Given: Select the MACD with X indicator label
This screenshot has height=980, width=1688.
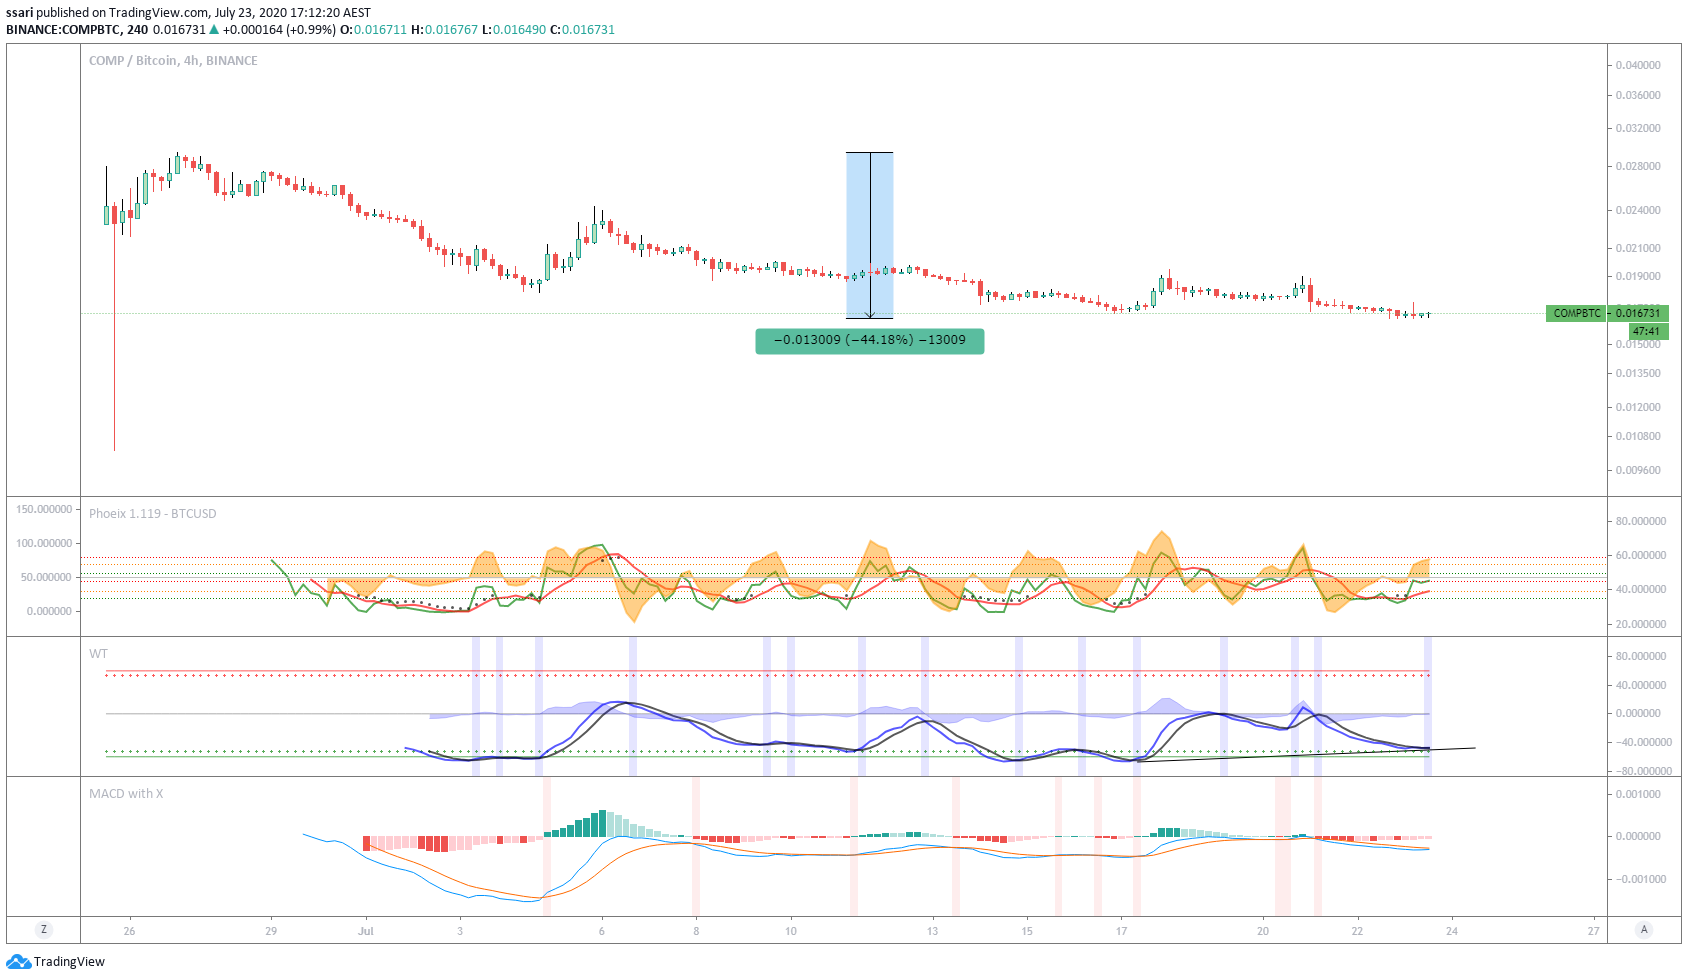Looking at the screenshot, I should pos(126,794).
